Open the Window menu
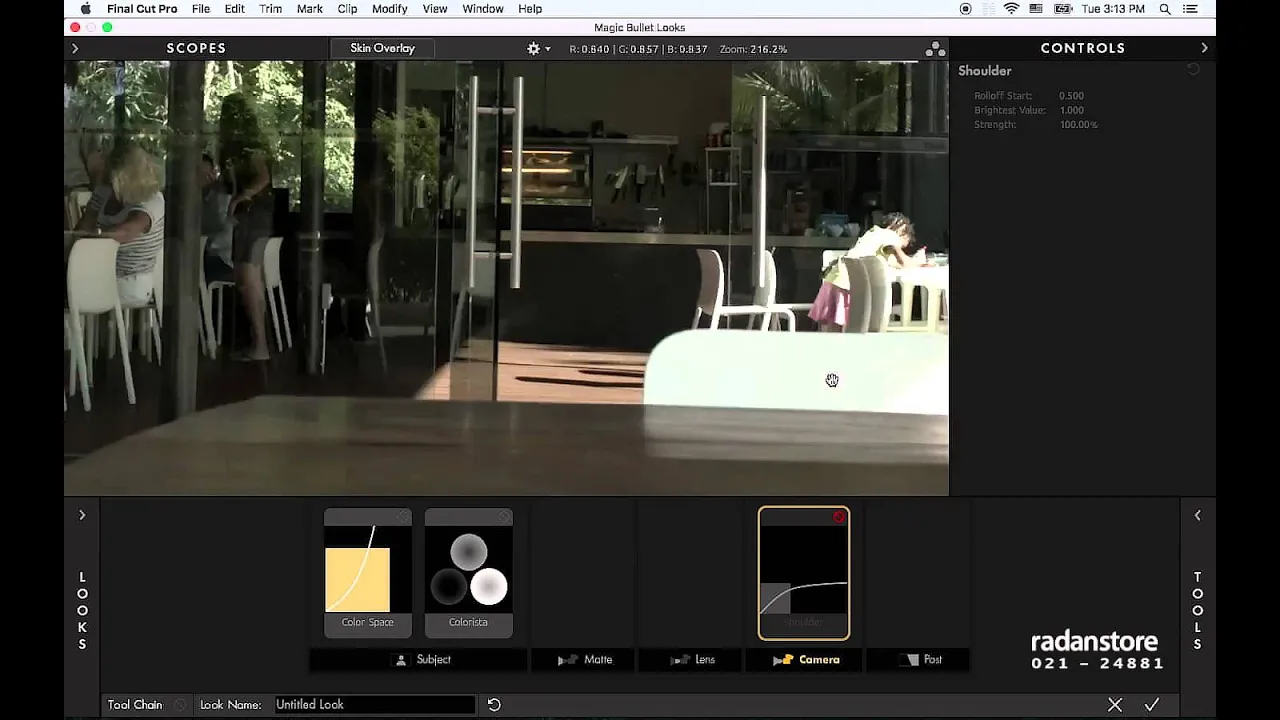The width and height of the screenshot is (1280, 720). click(483, 9)
